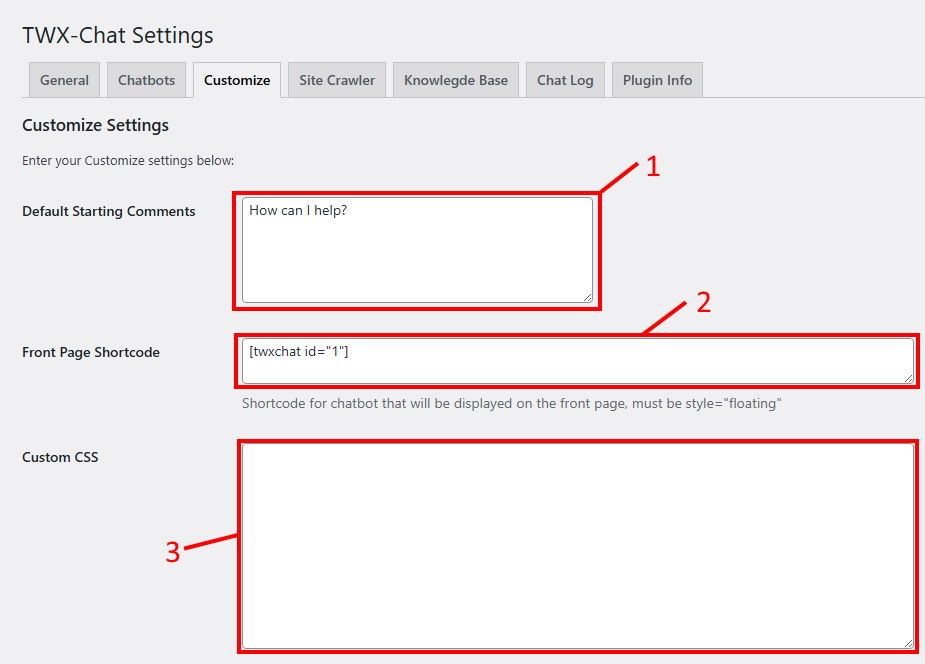This screenshot has width=925, height=664.
Task: Click the TWX-Chat Settings page title
Action: point(118,35)
